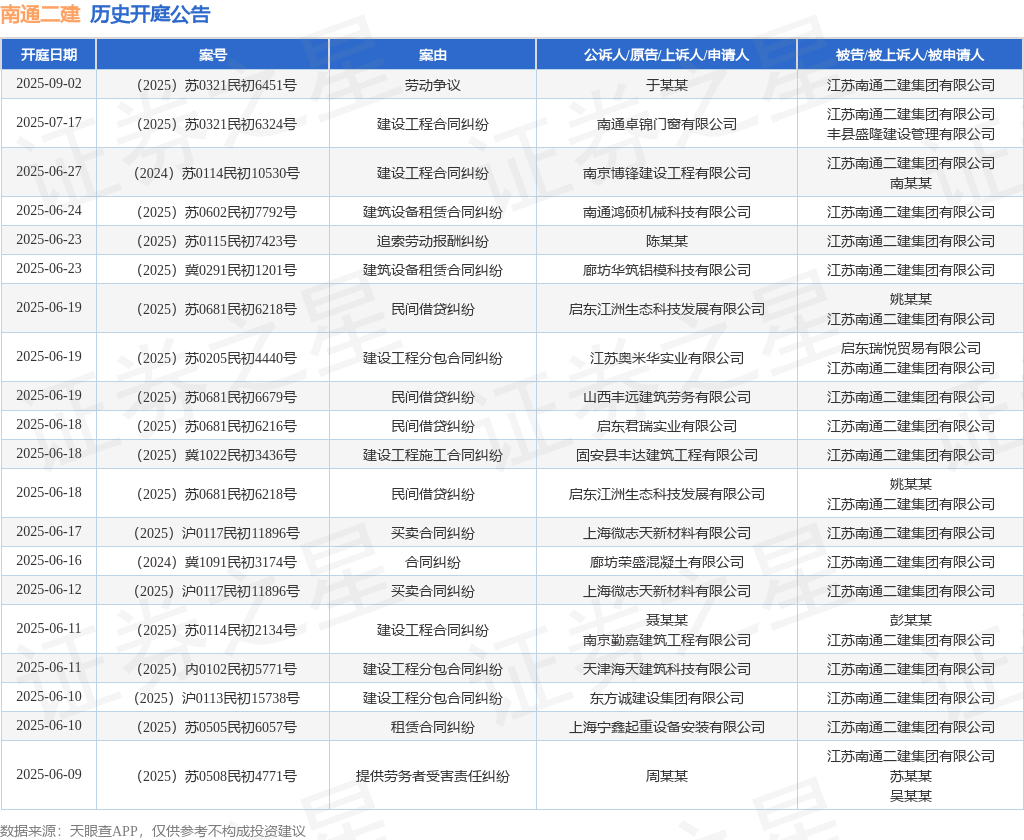This screenshot has width=1024, height=840.
Task: Click defendant 吴某某
Action: coord(911,796)
